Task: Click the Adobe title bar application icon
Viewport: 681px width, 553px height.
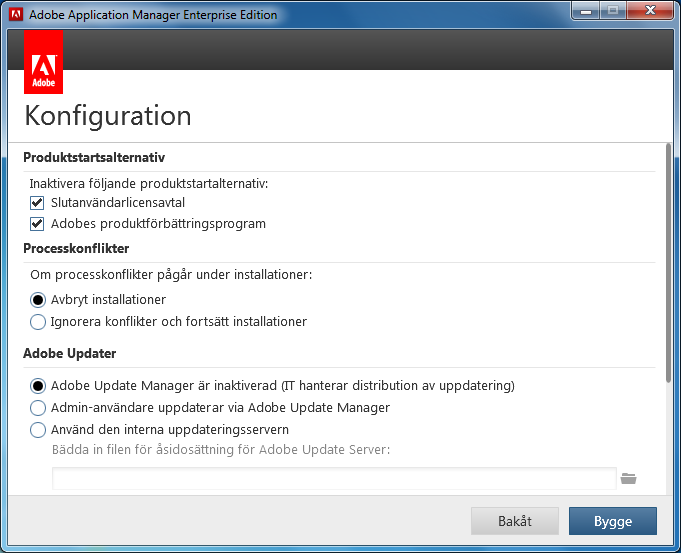Action: [x=16, y=14]
